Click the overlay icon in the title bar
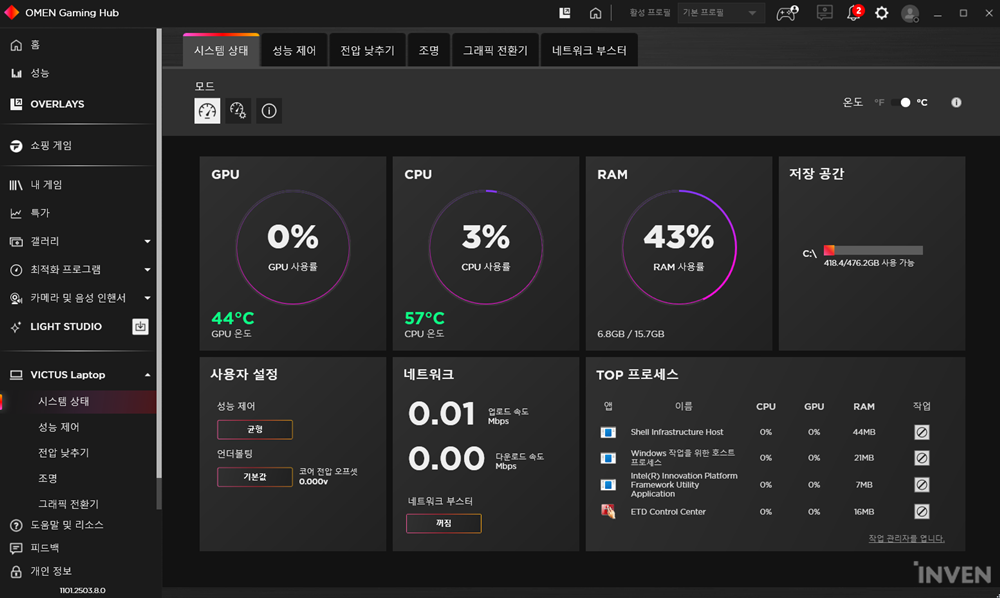The height and width of the screenshot is (598, 1000). pos(564,13)
